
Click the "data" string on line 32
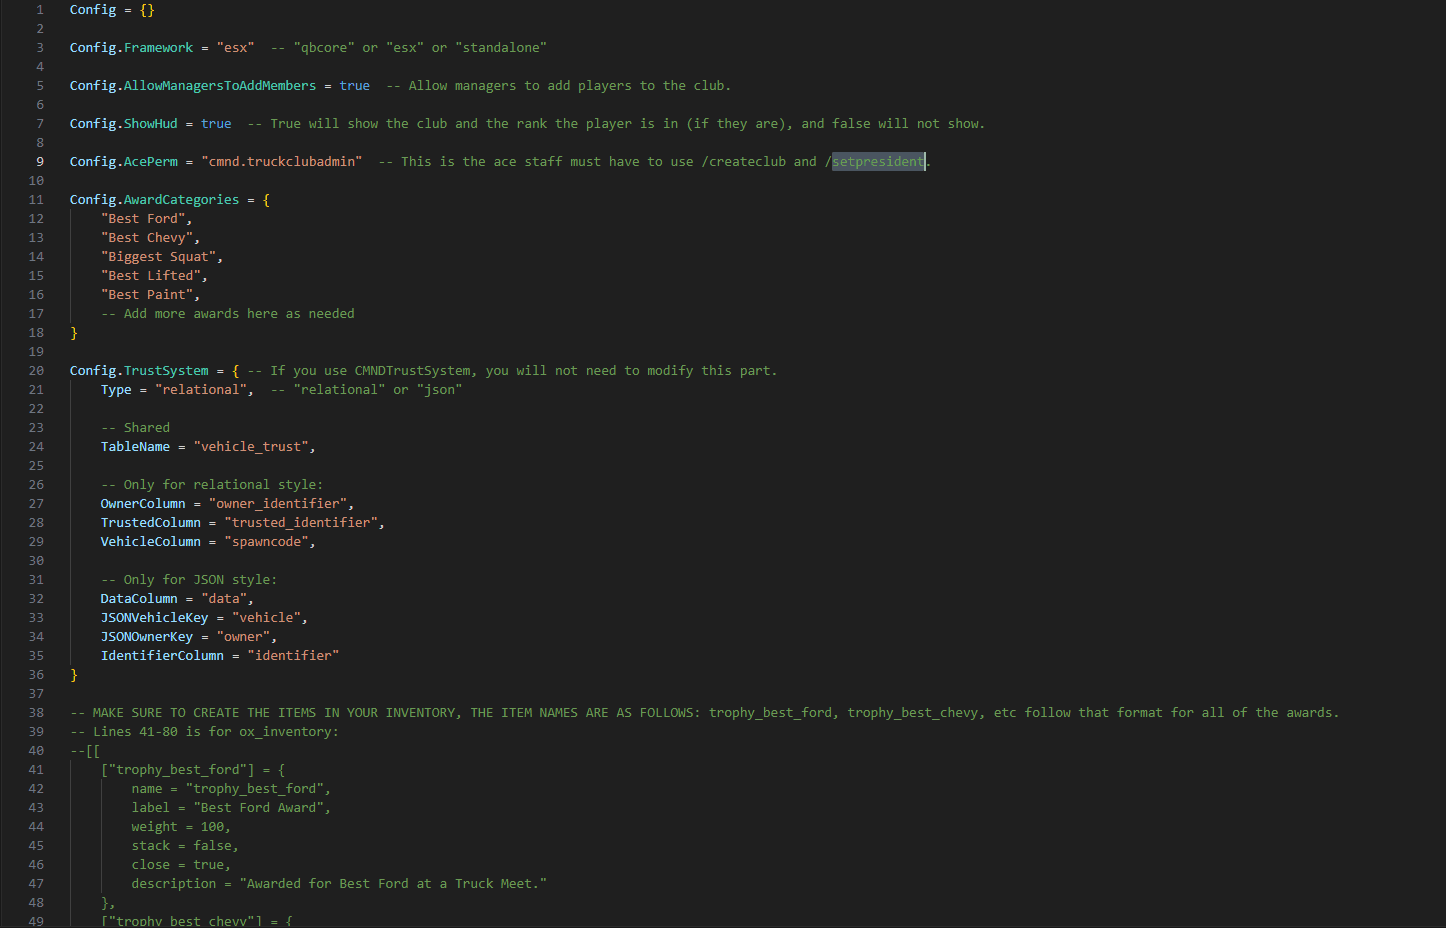coord(224,599)
